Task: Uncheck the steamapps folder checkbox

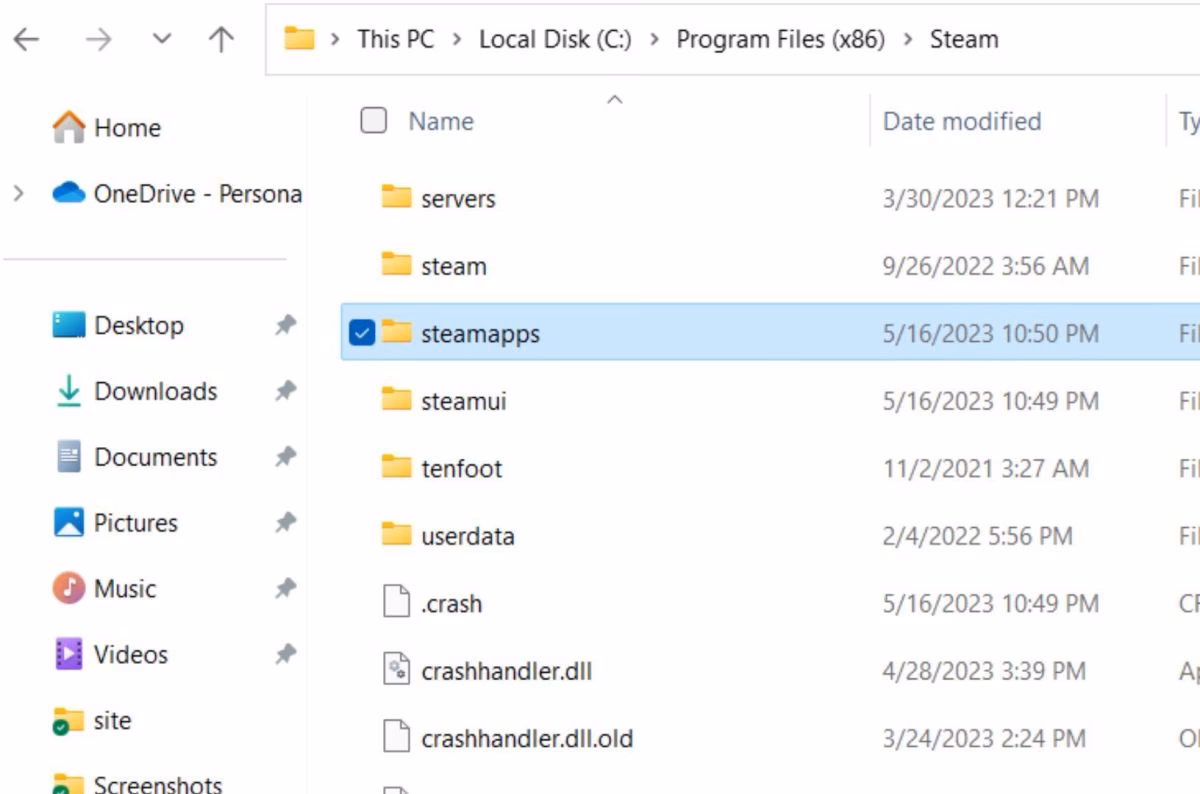Action: click(x=362, y=333)
